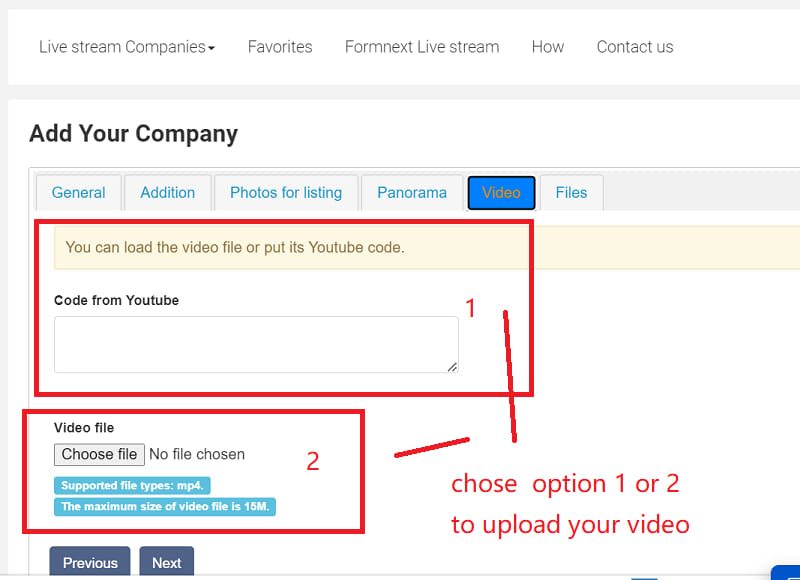Click the maximum size 15M badge
Viewport: 800px width, 580px height.
point(165,507)
